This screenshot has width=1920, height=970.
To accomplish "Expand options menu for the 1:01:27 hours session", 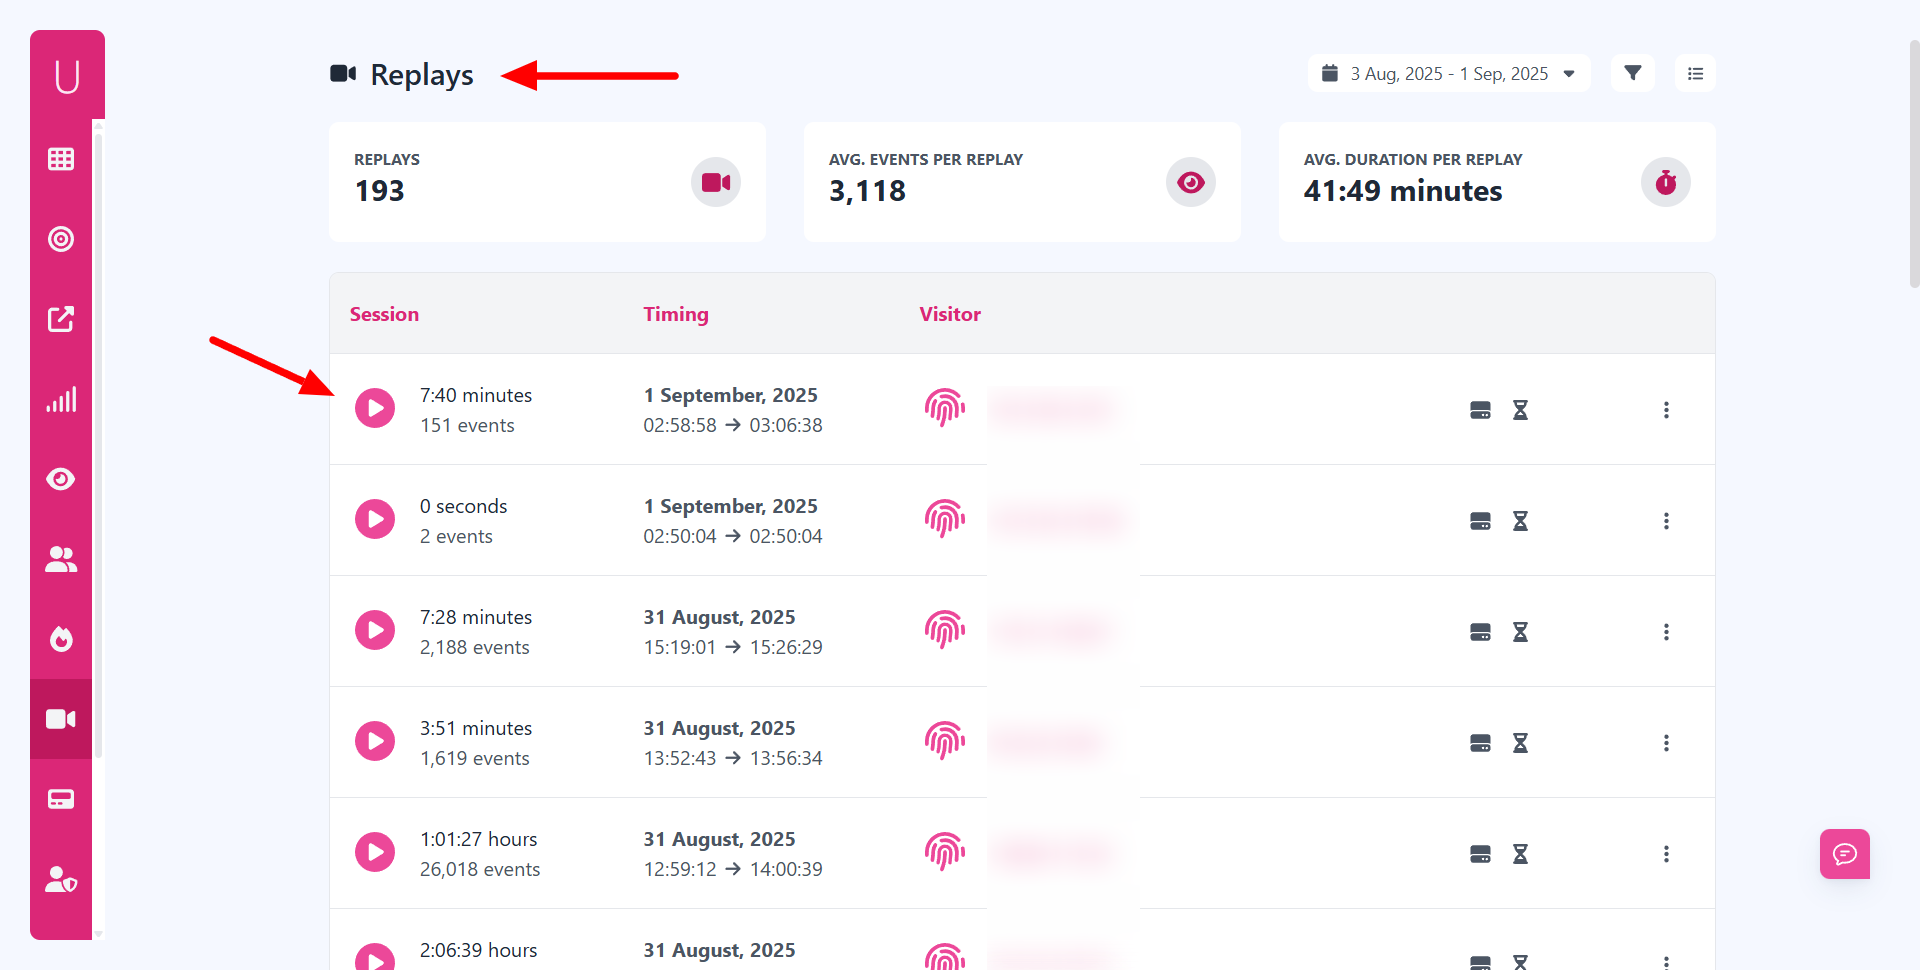I will tap(1666, 853).
